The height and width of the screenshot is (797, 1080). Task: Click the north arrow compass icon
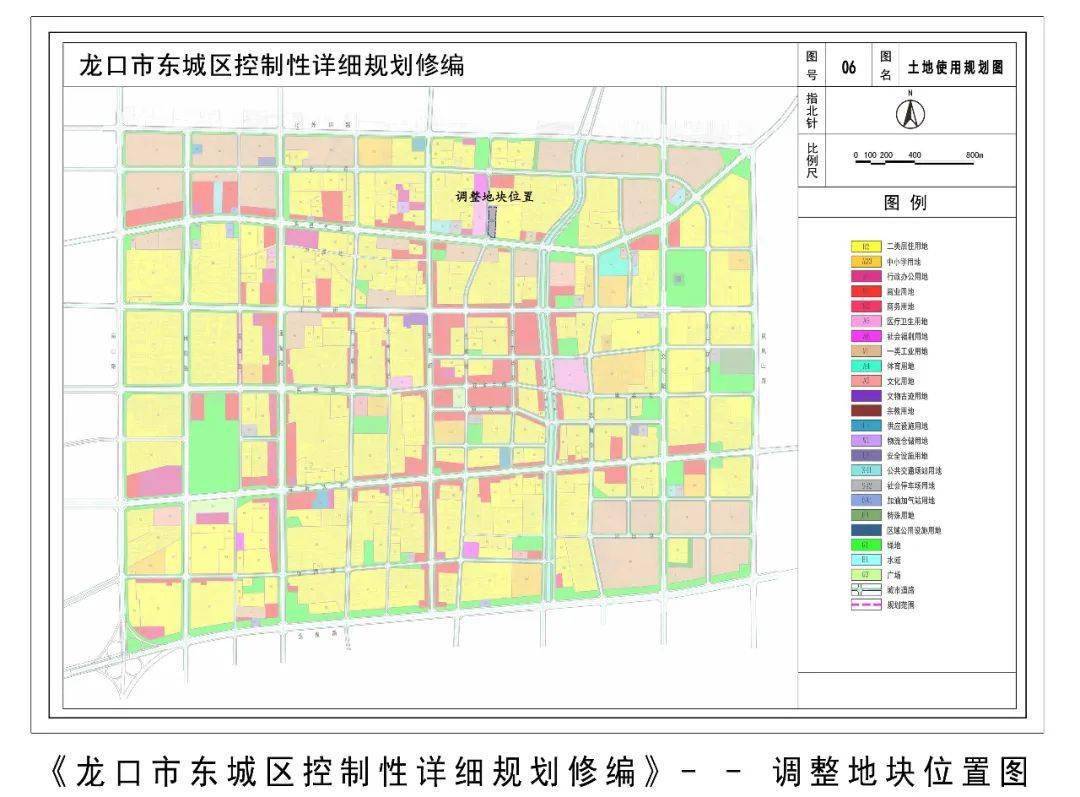pos(910,113)
